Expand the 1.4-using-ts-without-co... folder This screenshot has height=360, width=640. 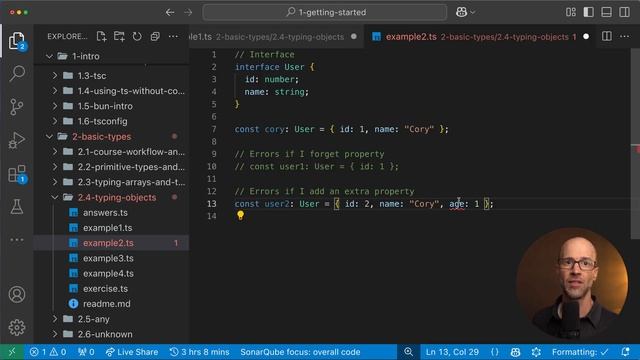(111, 91)
